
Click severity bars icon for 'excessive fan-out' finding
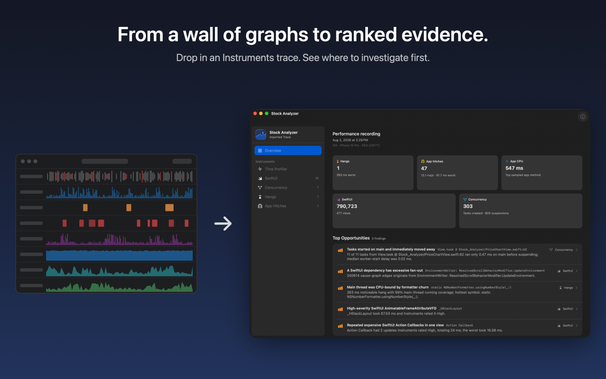click(x=340, y=271)
